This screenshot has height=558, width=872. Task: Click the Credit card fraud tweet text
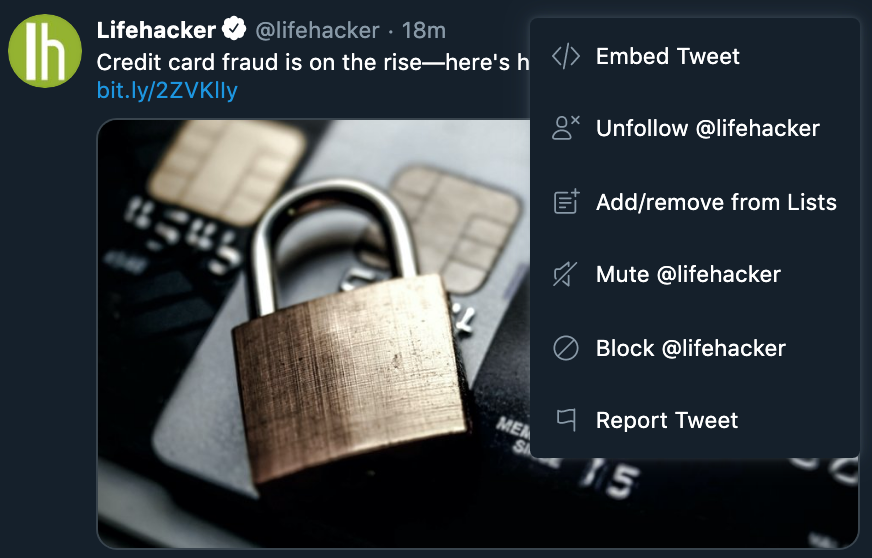coord(313,62)
